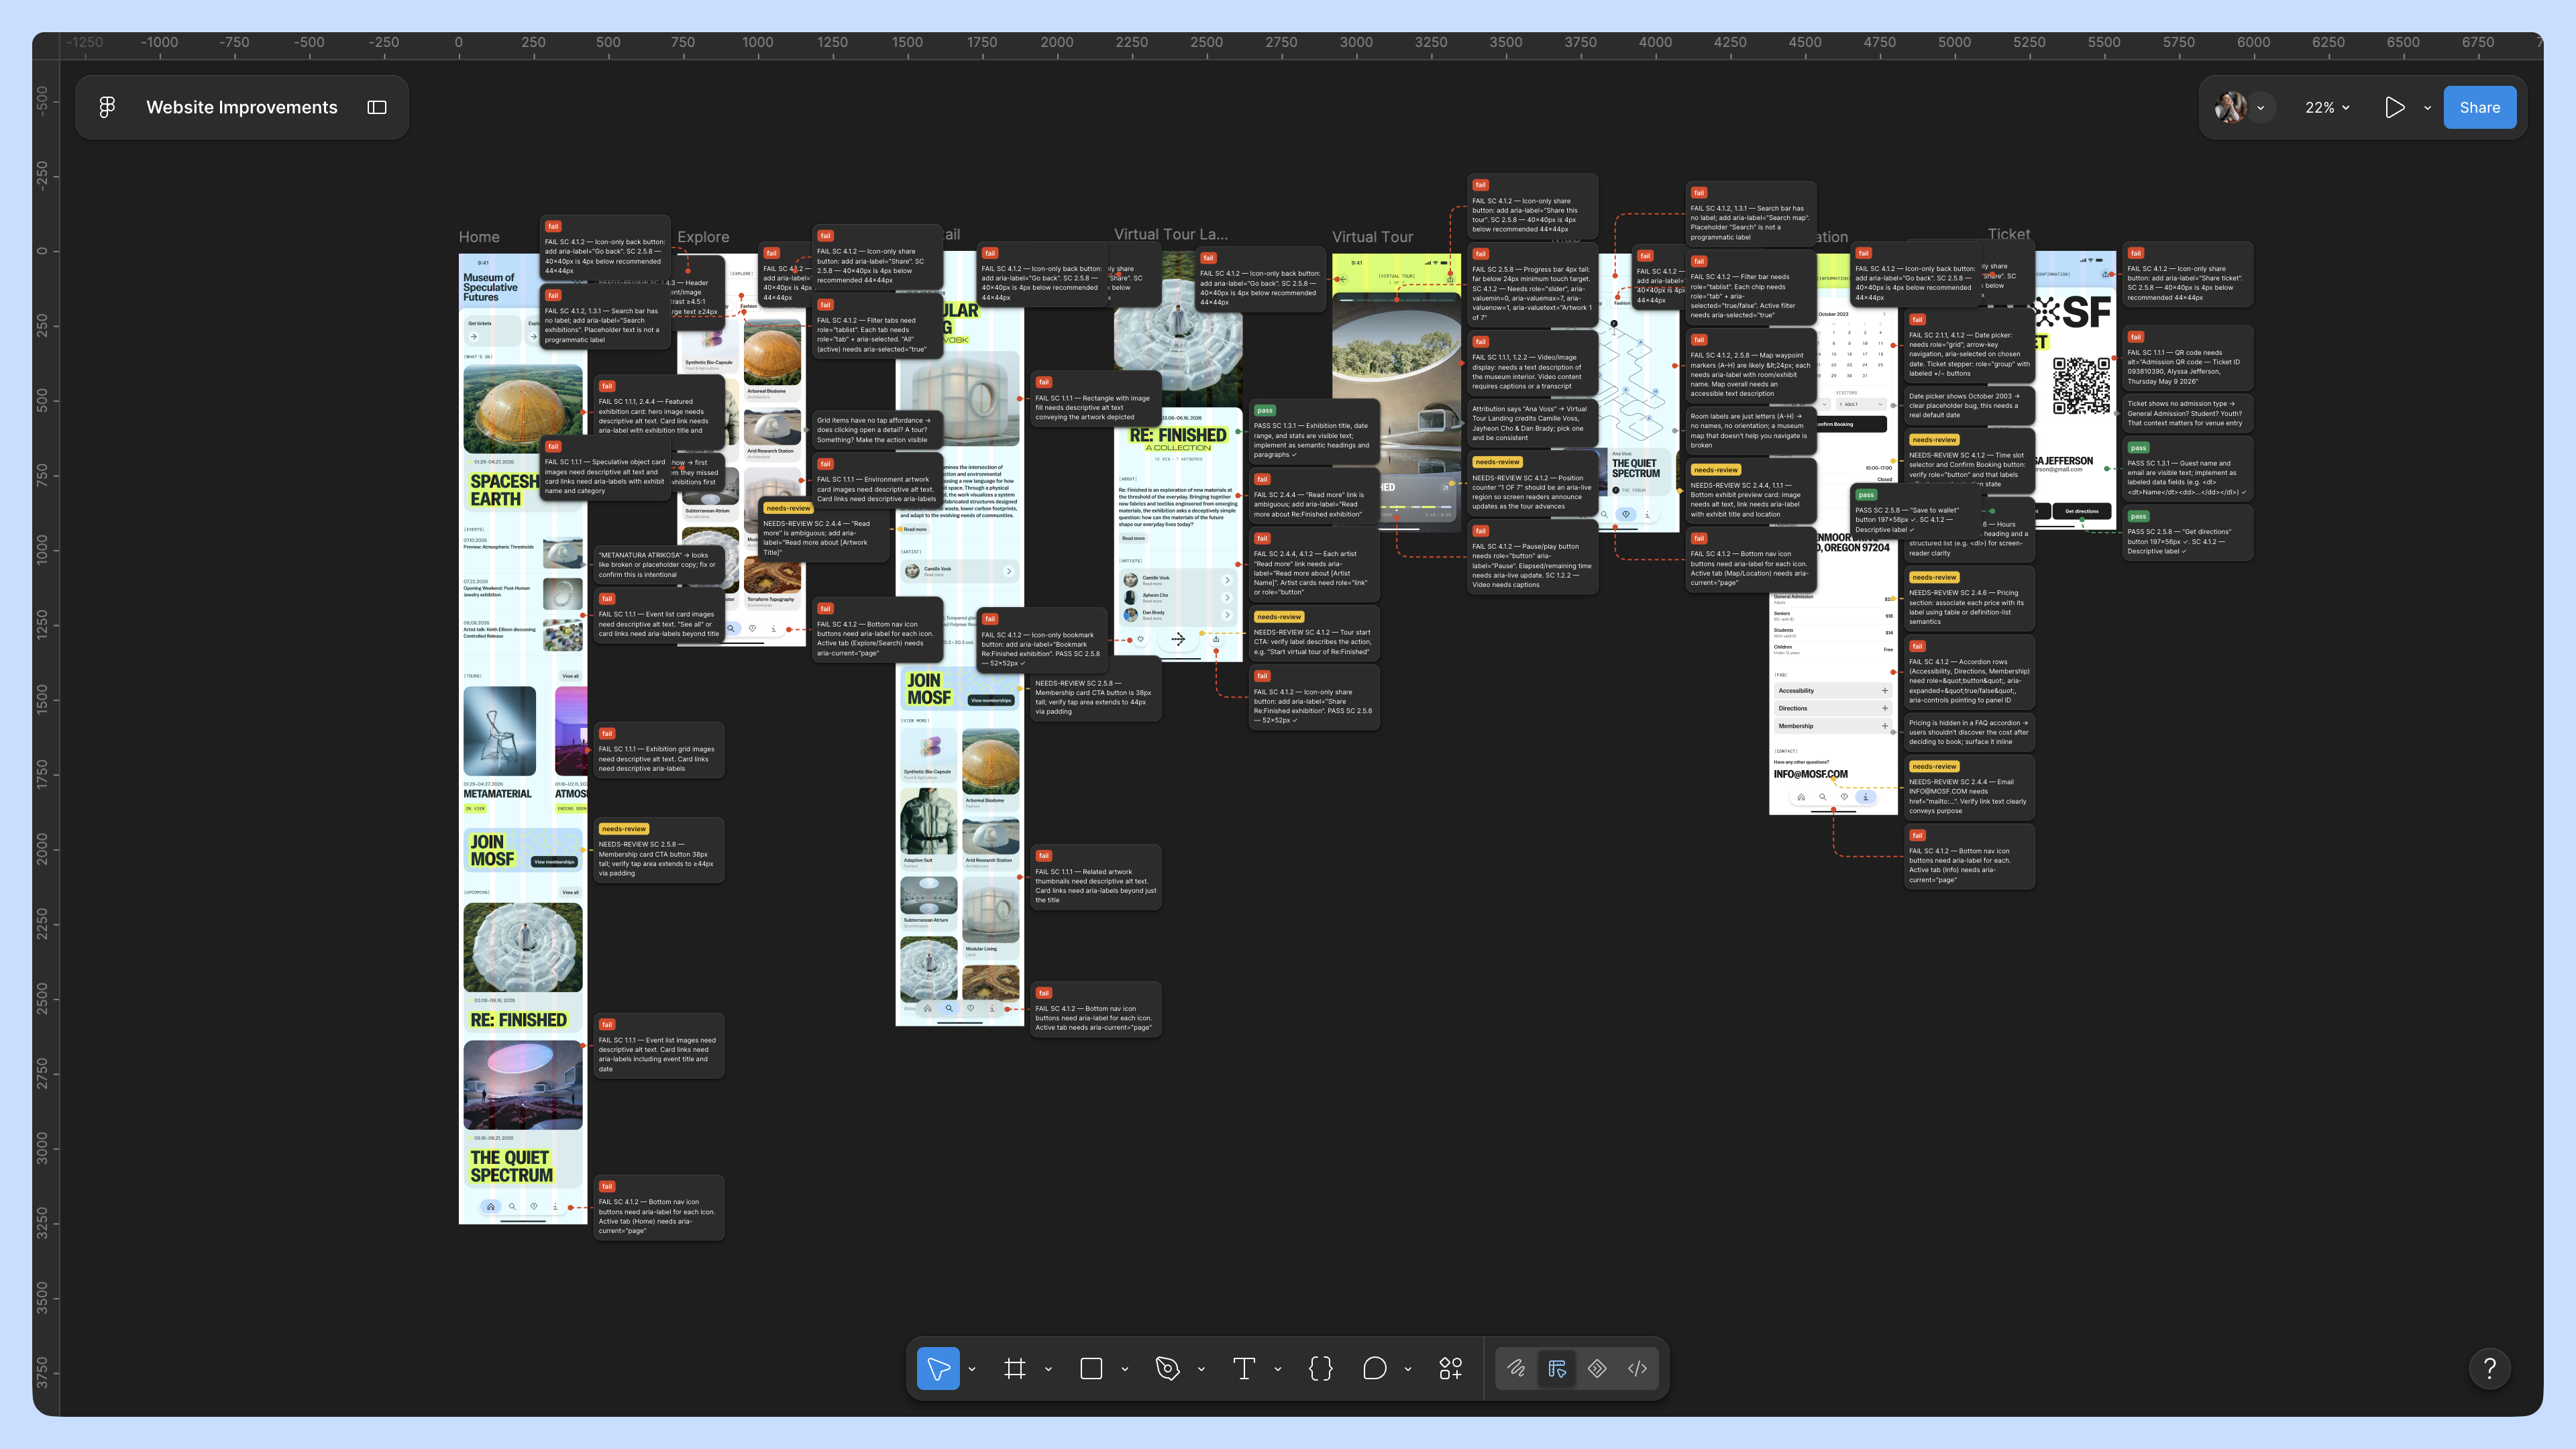Expand the Pen tool options chevron

1201,1369
